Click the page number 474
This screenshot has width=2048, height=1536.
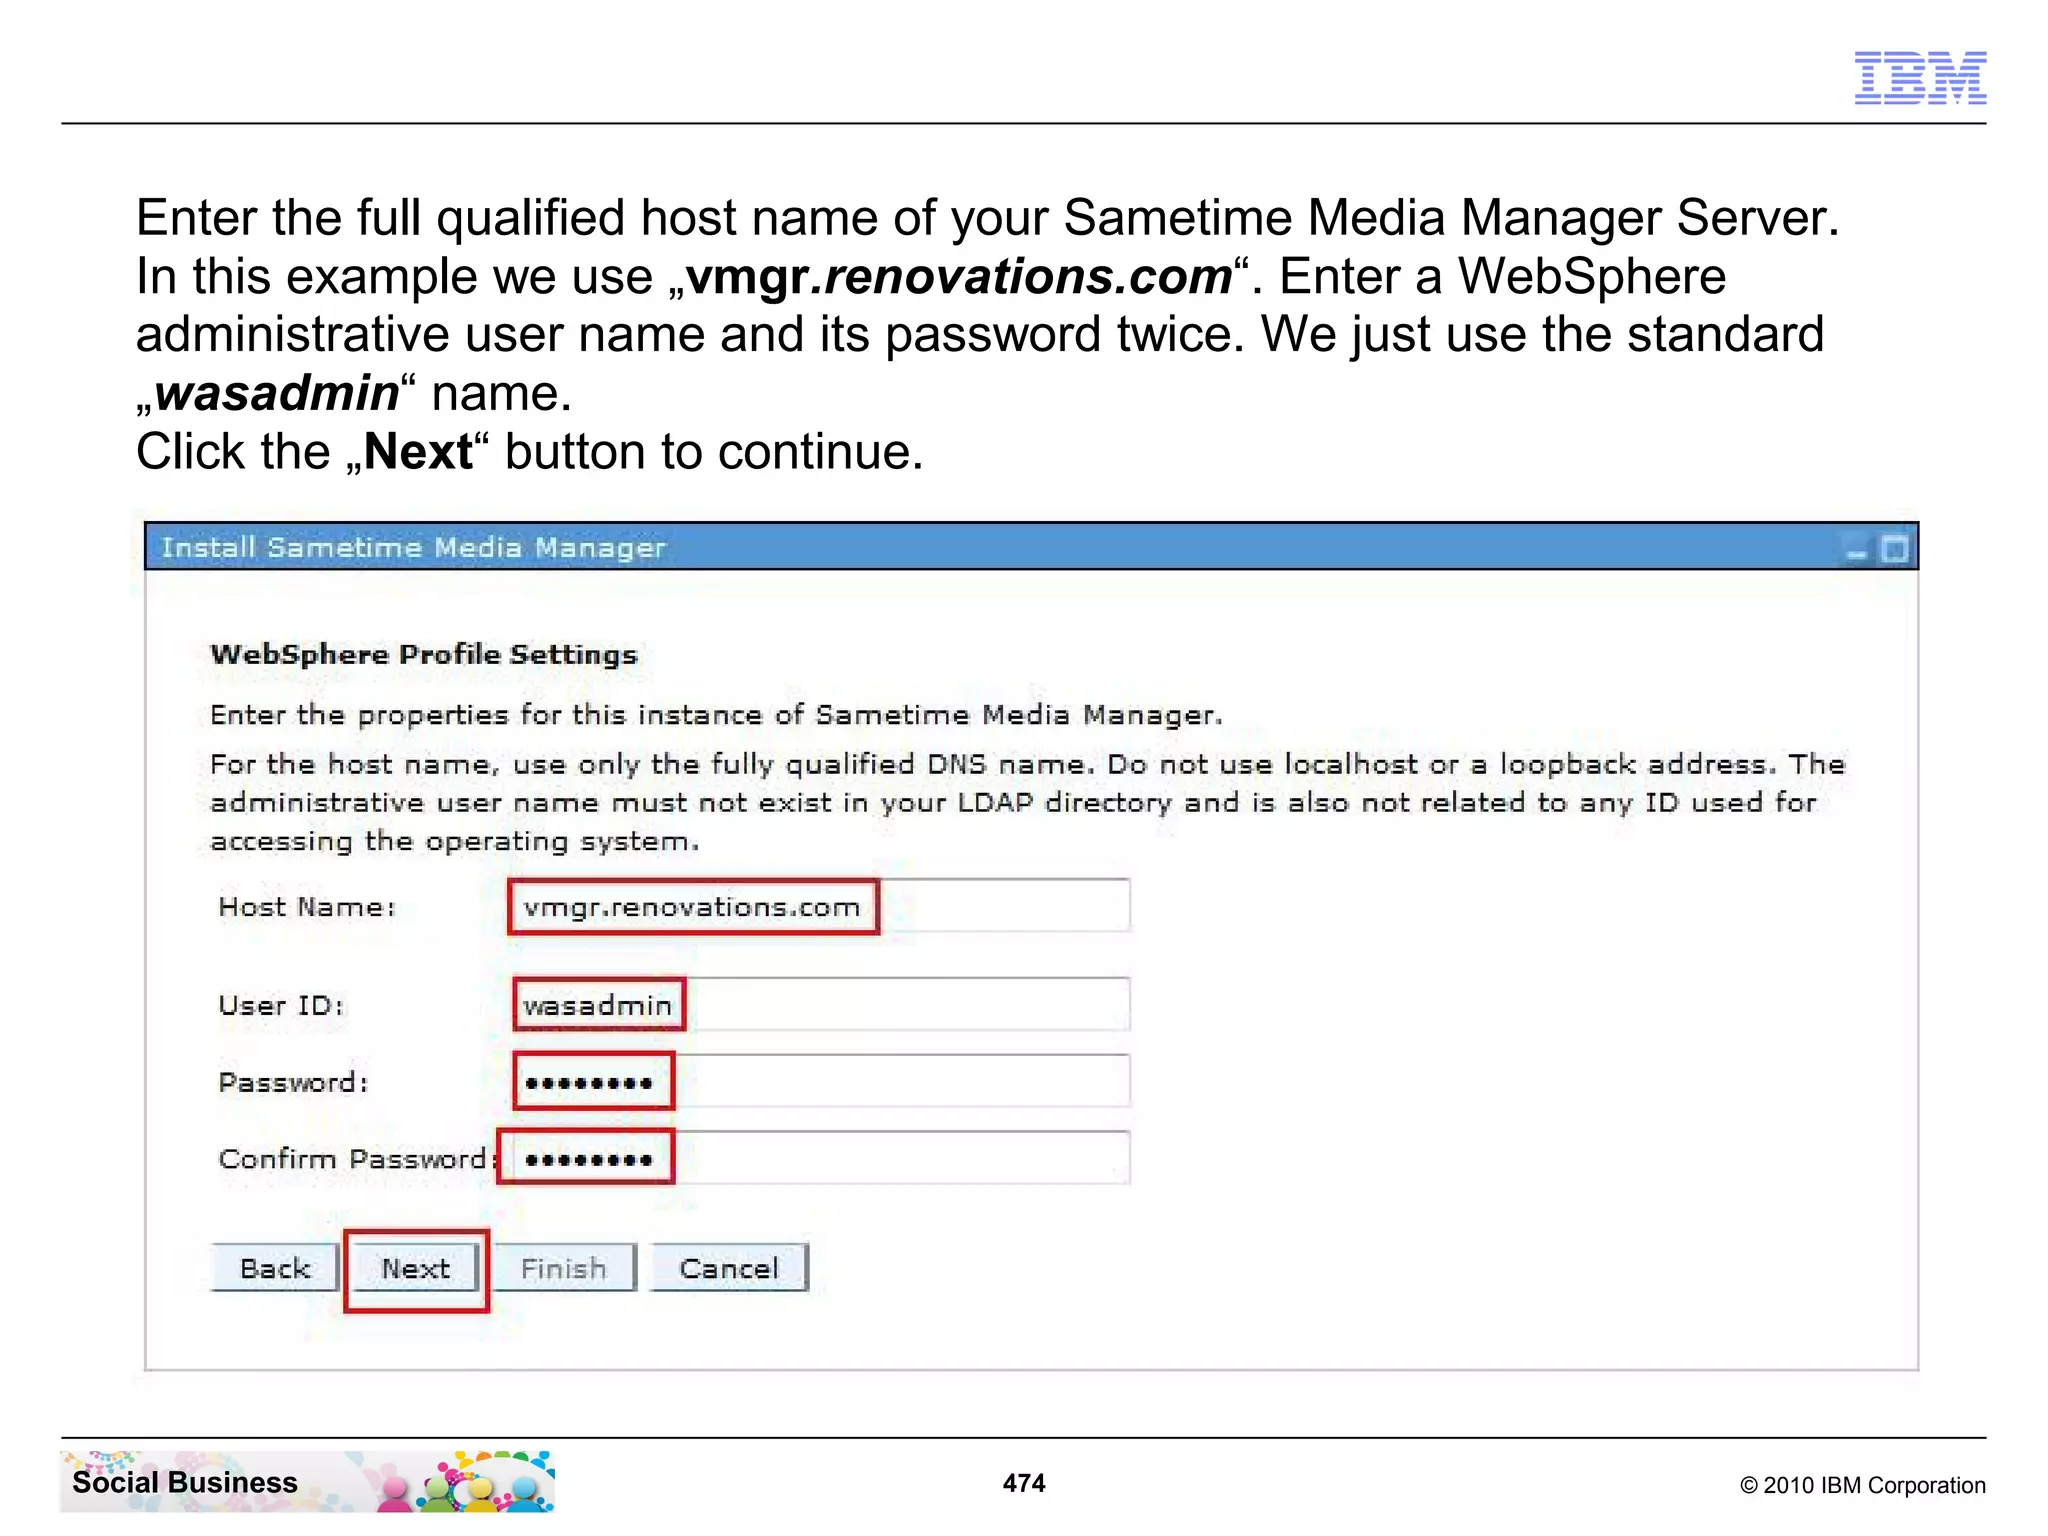(1024, 1483)
